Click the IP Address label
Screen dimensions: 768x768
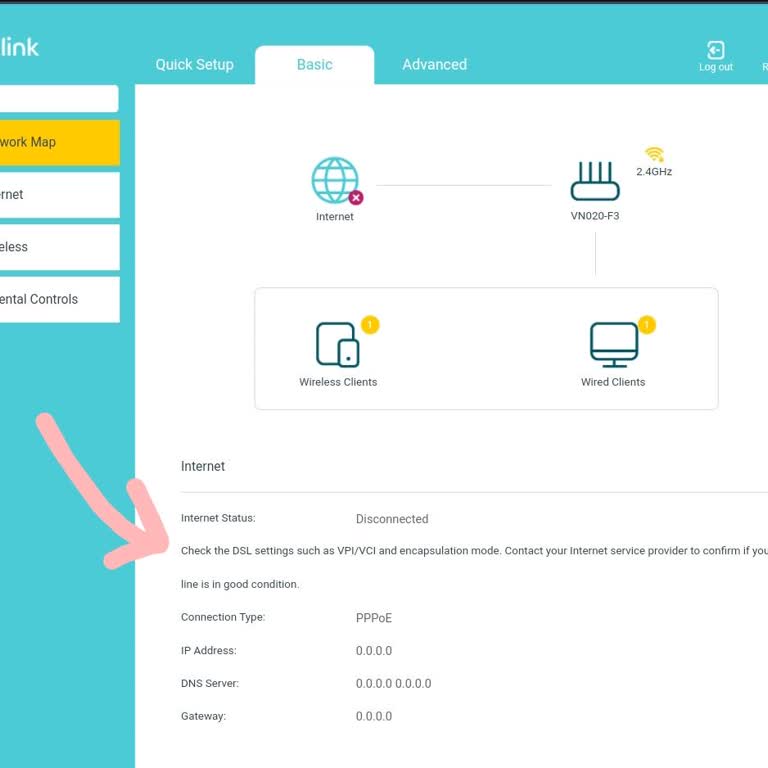point(209,650)
